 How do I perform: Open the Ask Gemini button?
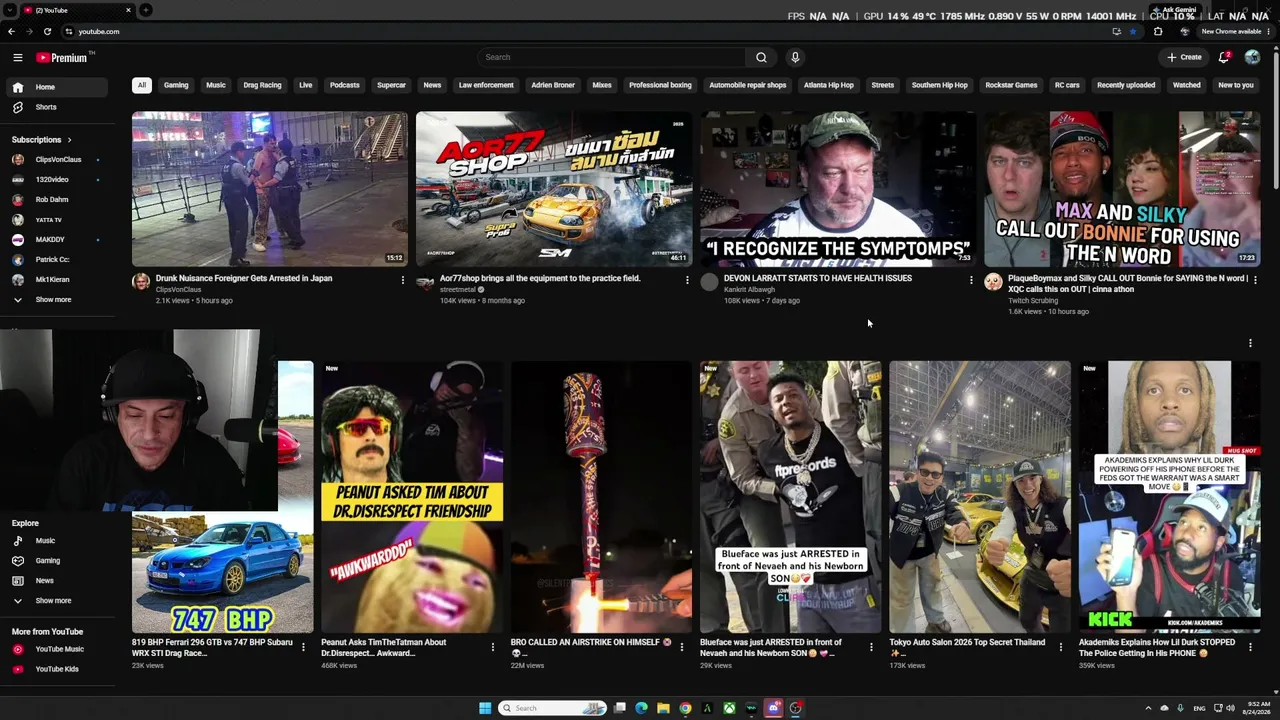[1174, 10]
